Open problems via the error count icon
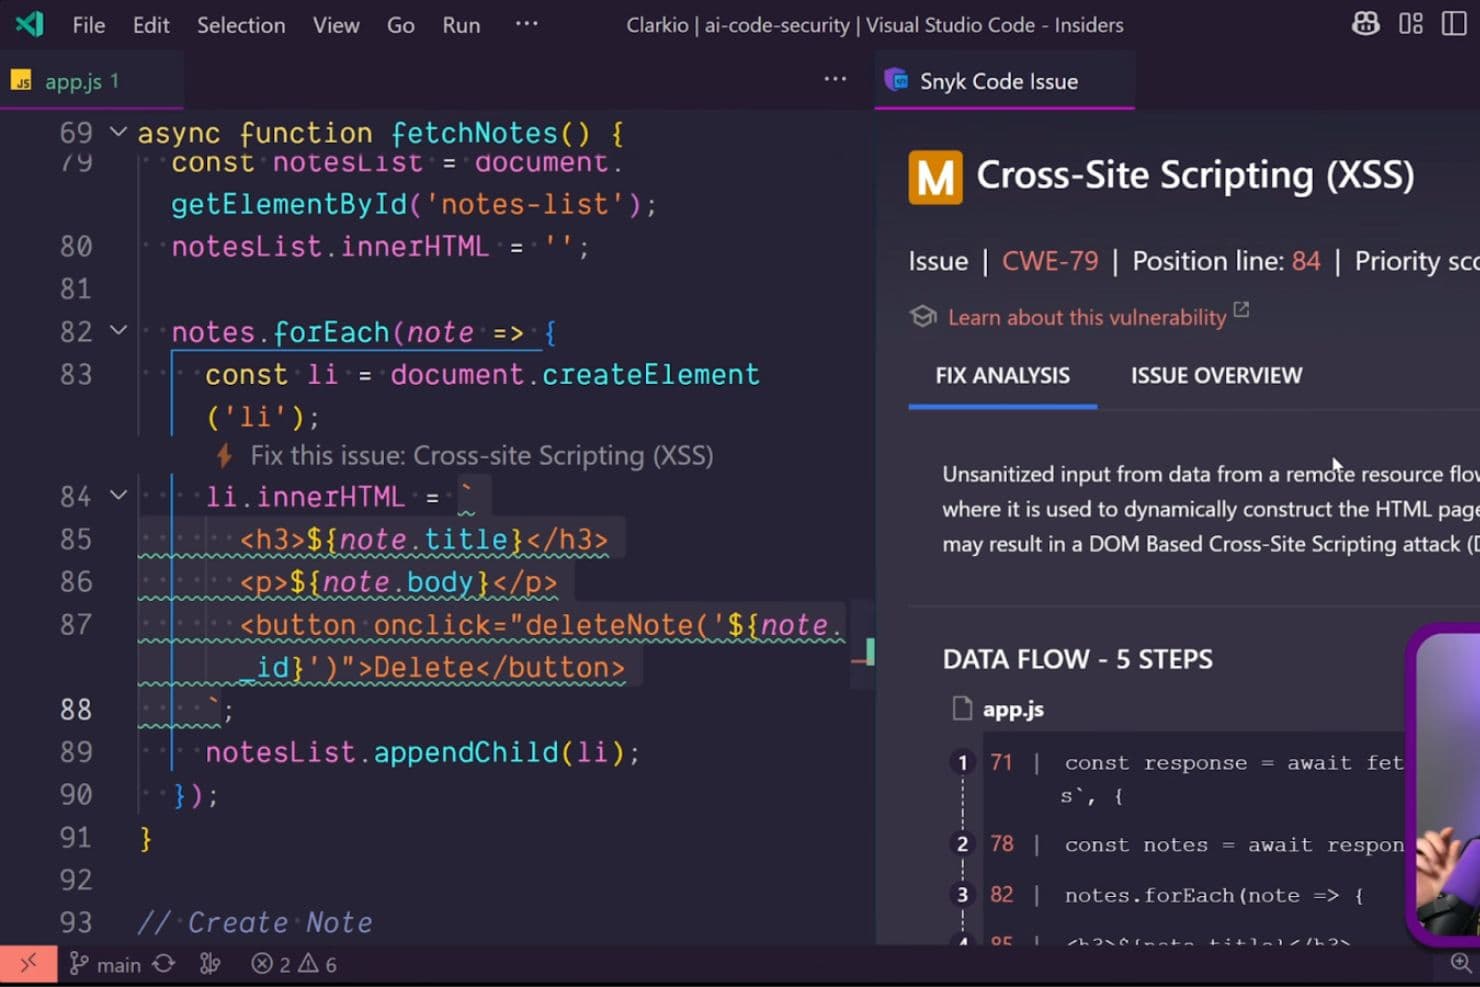This screenshot has width=1480, height=987. [x=262, y=964]
